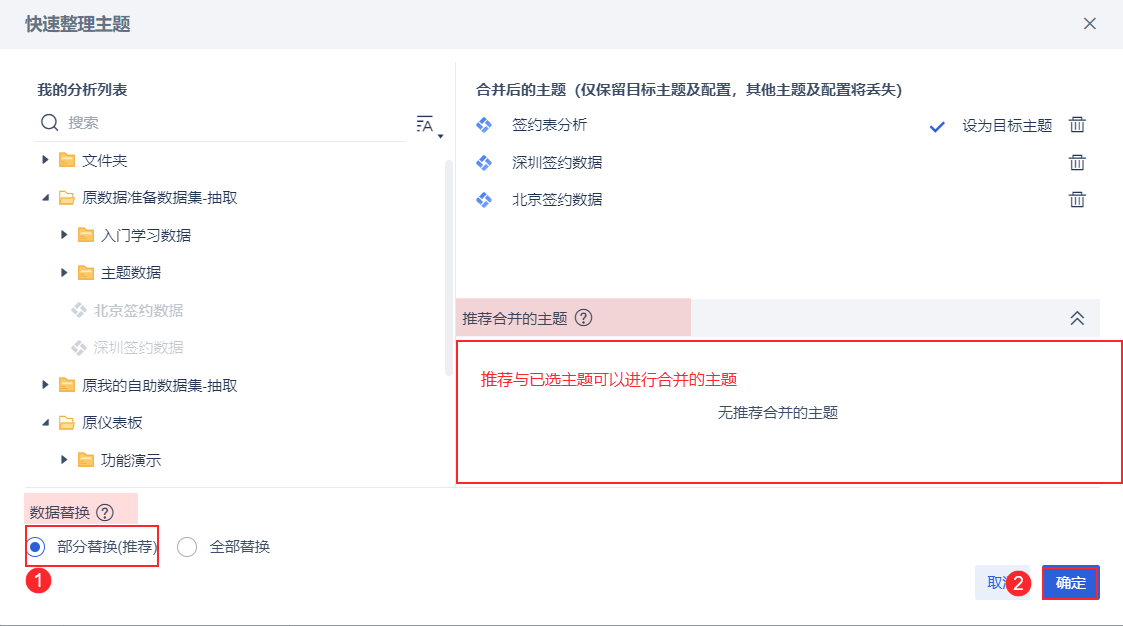Click the 签约表分析 theme icon
The height and width of the screenshot is (626, 1123).
[484, 125]
